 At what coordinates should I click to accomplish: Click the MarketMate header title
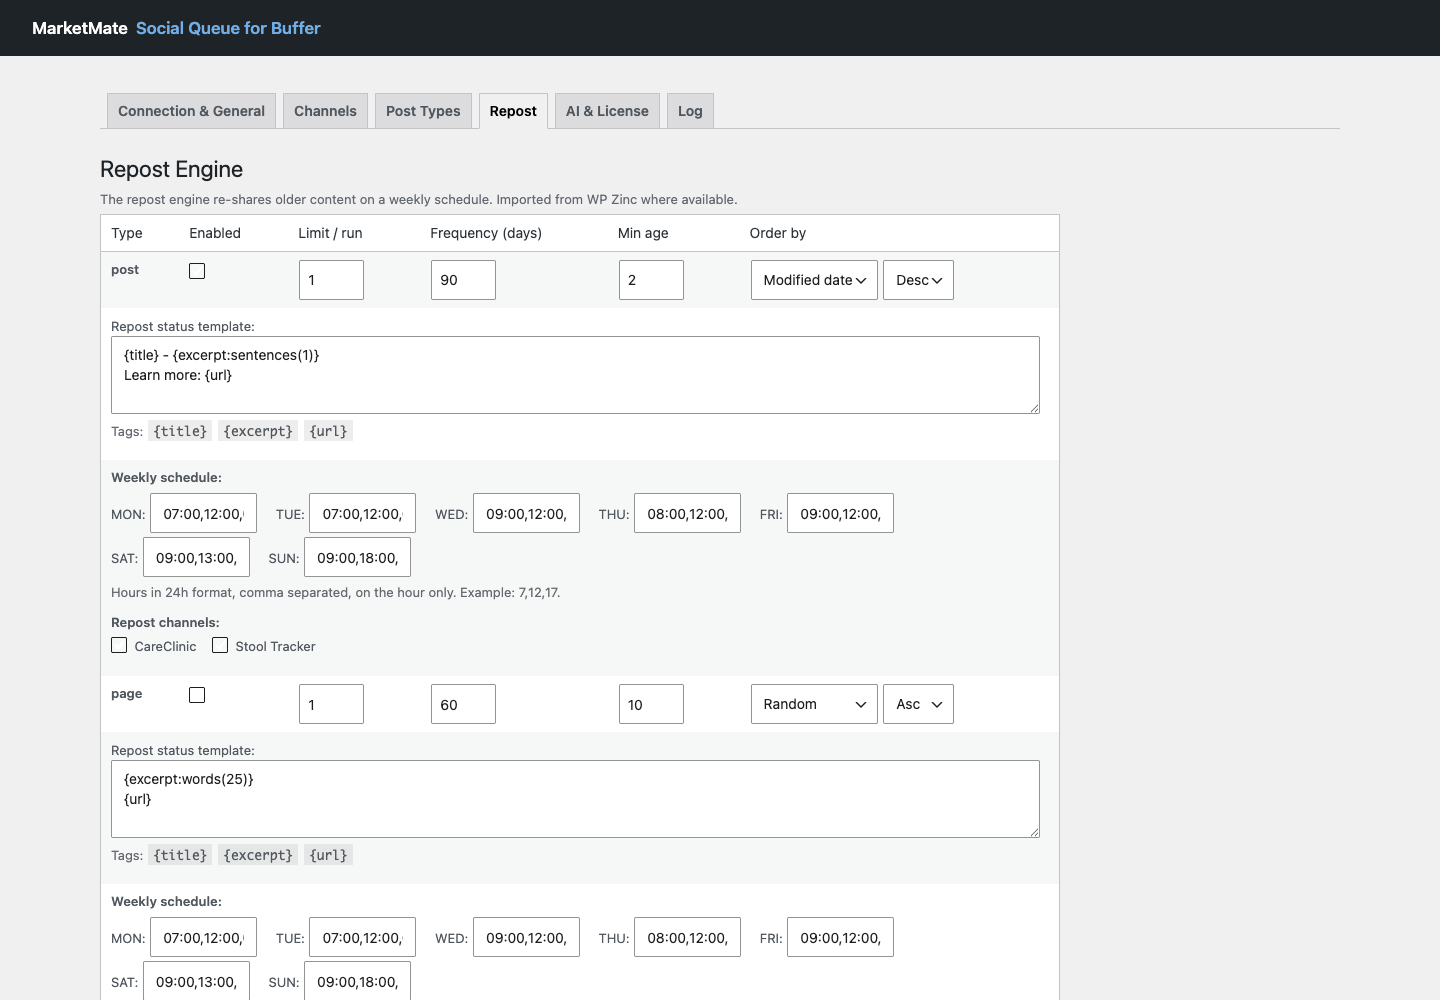[x=80, y=28]
